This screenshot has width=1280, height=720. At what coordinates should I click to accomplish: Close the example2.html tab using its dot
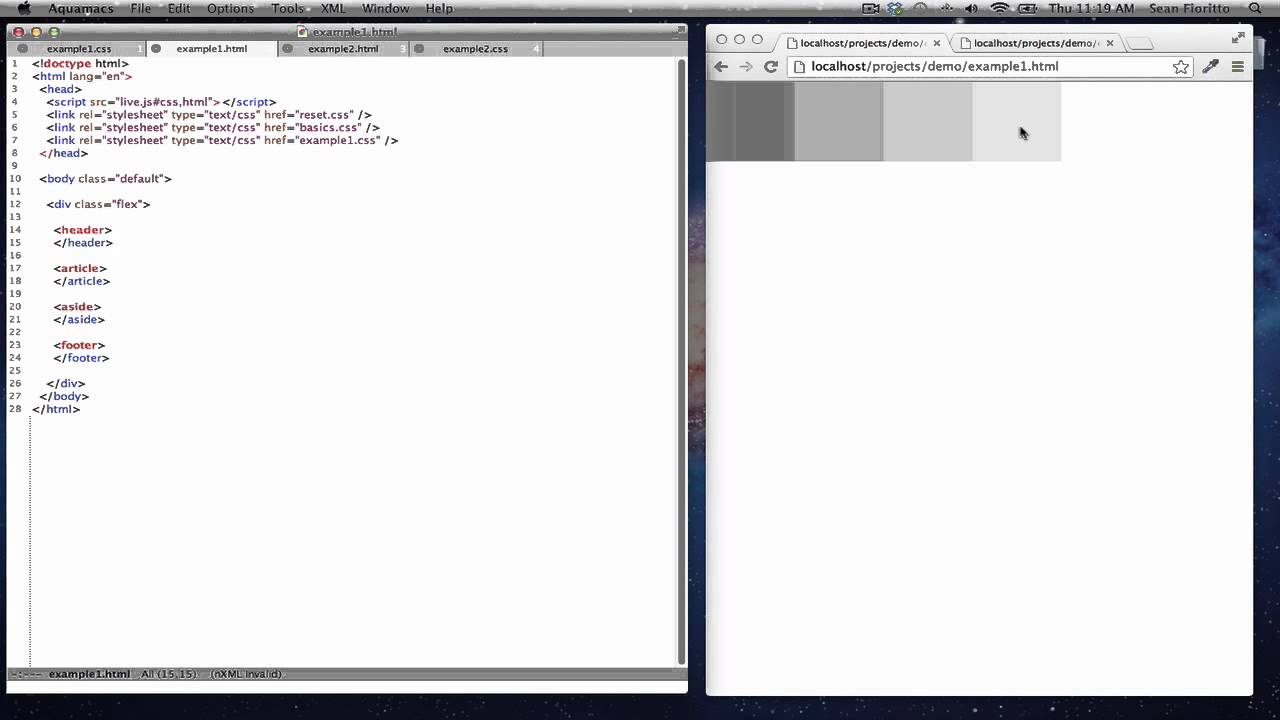[x=288, y=49]
